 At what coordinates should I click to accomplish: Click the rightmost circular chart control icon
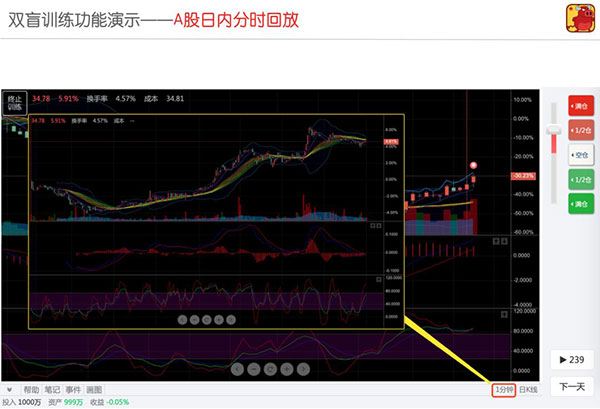click(304, 369)
